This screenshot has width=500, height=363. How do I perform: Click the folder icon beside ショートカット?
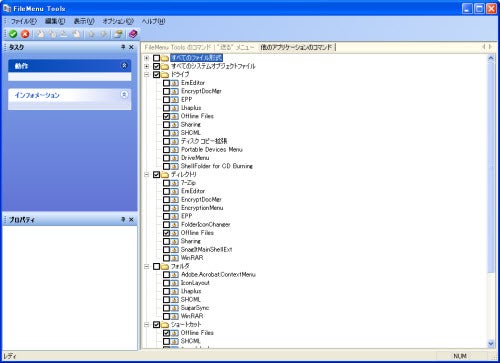pos(165,325)
